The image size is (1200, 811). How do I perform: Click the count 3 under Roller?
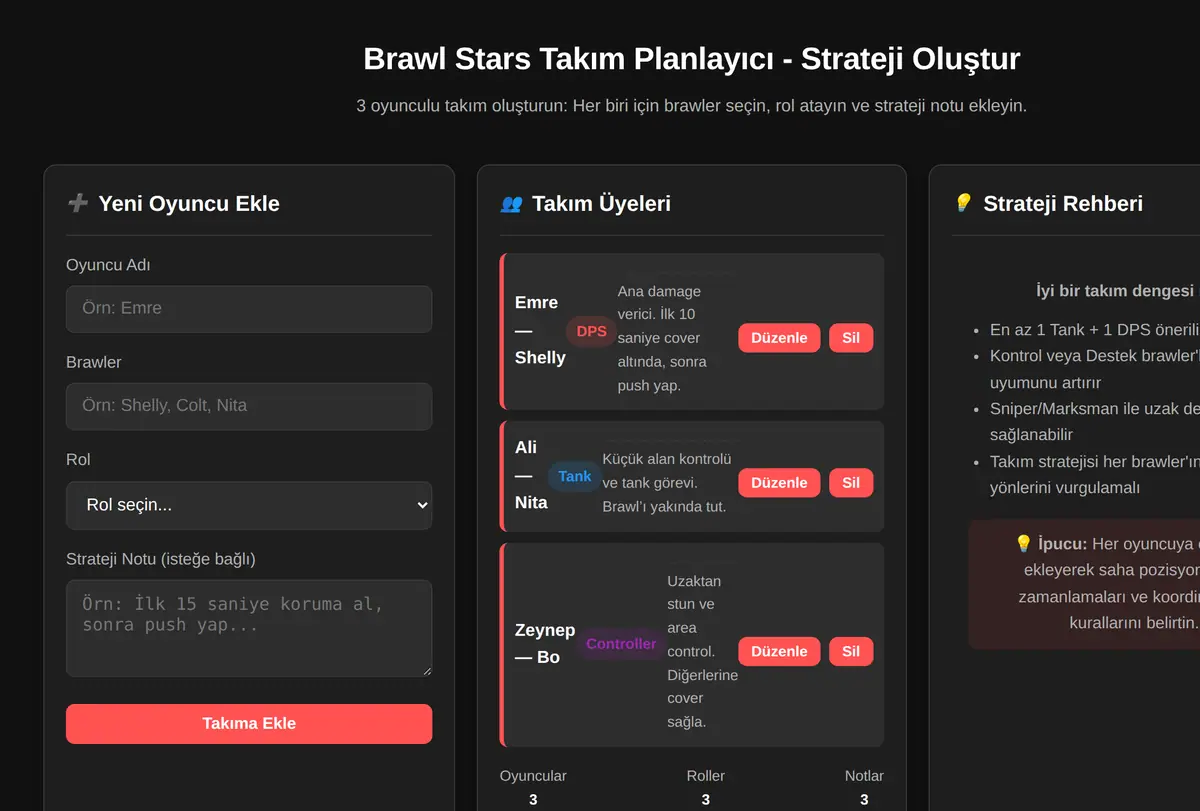point(706,800)
